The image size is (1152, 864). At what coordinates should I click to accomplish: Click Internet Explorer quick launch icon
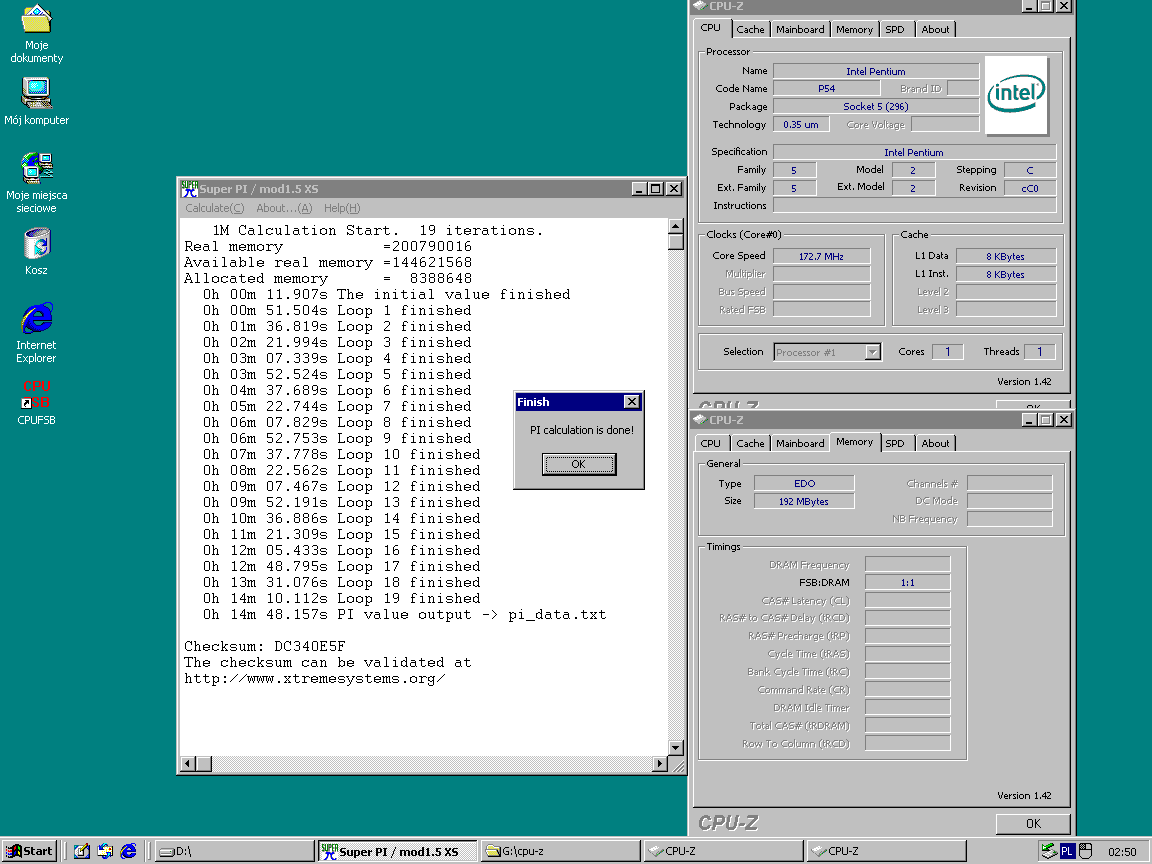[x=129, y=851]
